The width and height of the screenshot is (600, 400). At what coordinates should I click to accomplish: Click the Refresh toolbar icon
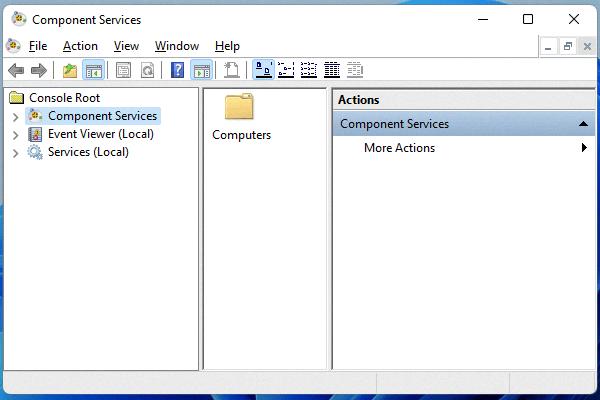click(147, 70)
